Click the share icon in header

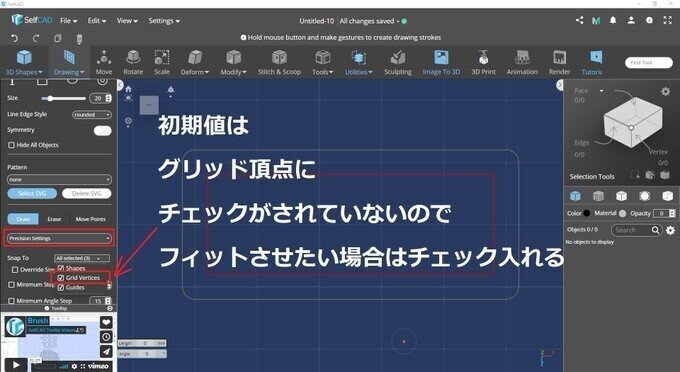tap(579, 20)
